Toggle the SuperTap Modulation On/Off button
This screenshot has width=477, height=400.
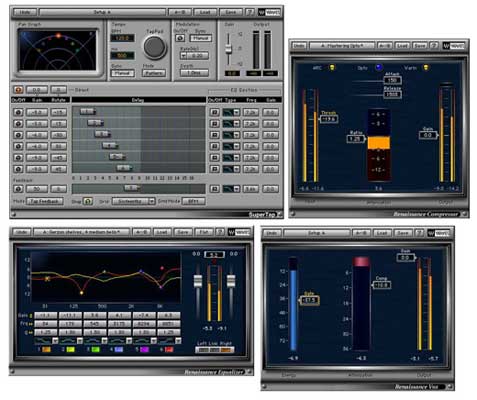point(180,38)
